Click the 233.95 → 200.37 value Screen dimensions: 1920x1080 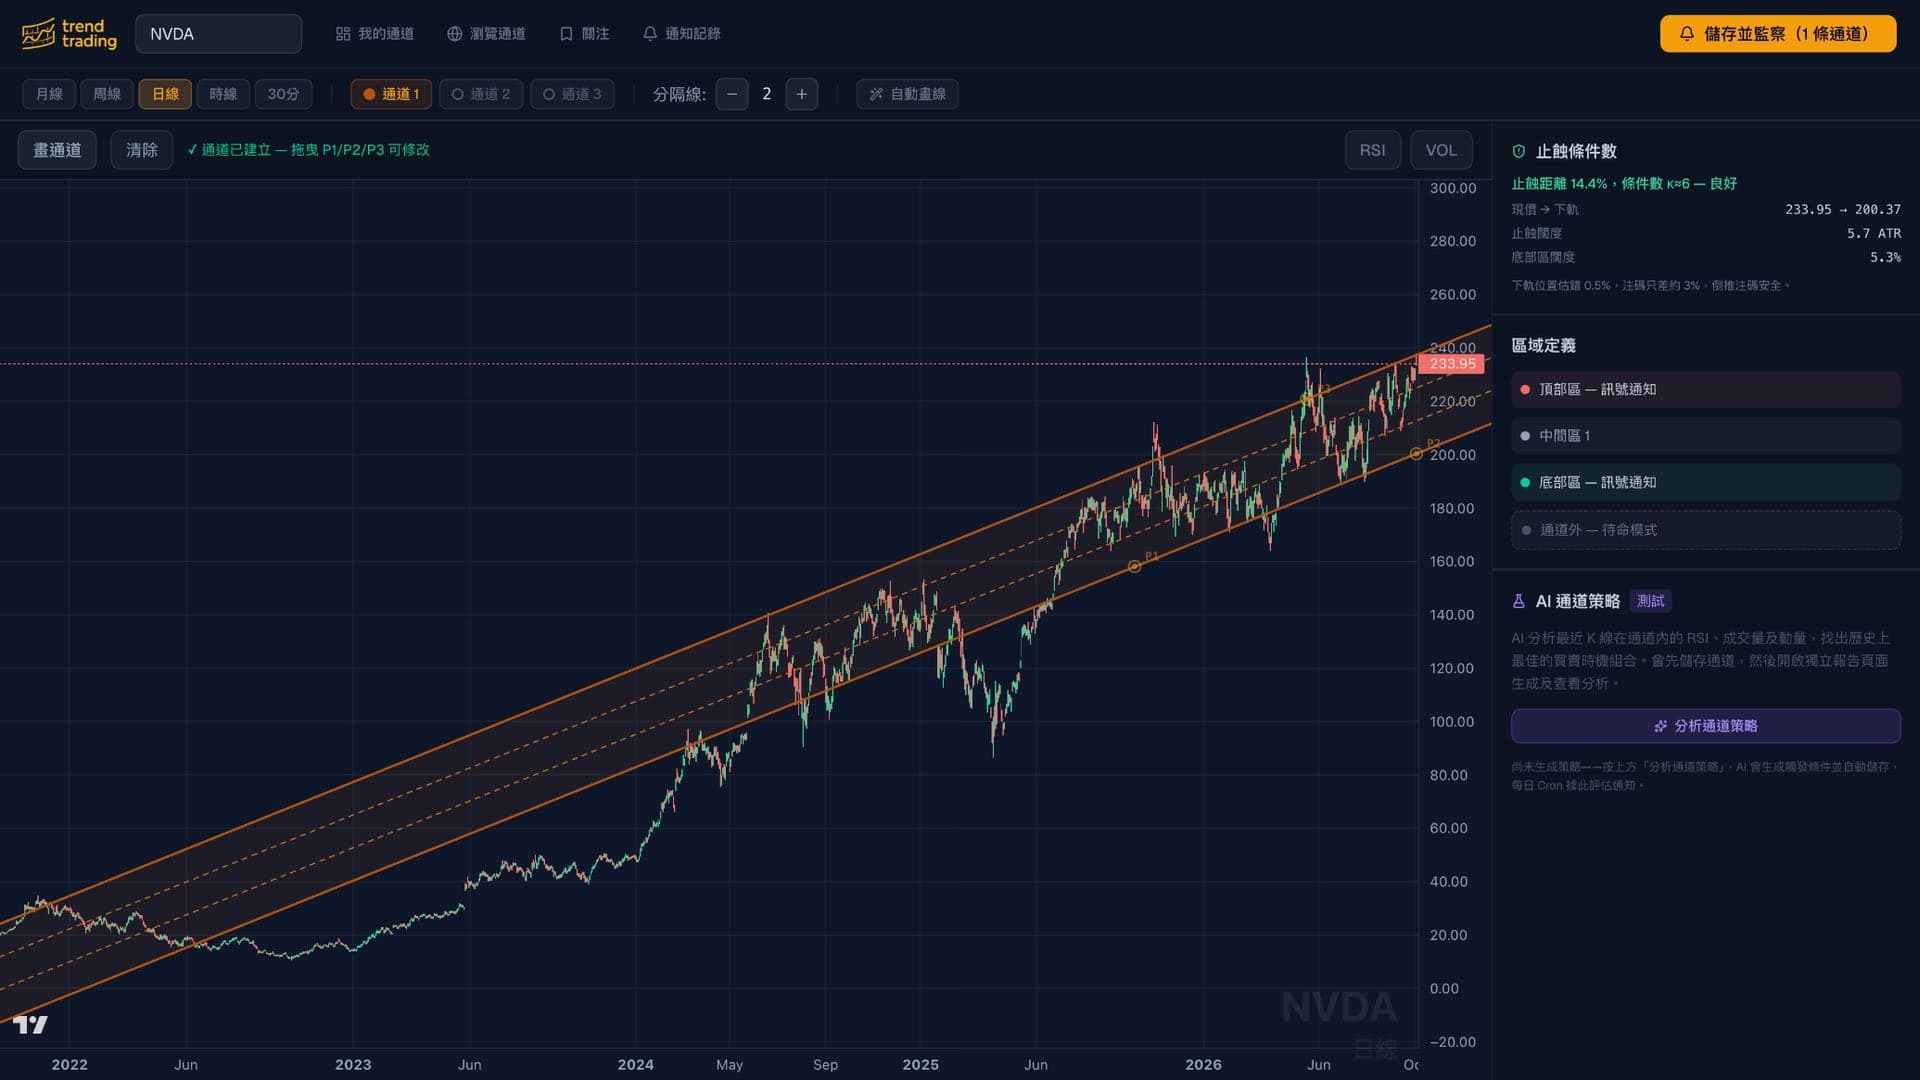(1842, 209)
